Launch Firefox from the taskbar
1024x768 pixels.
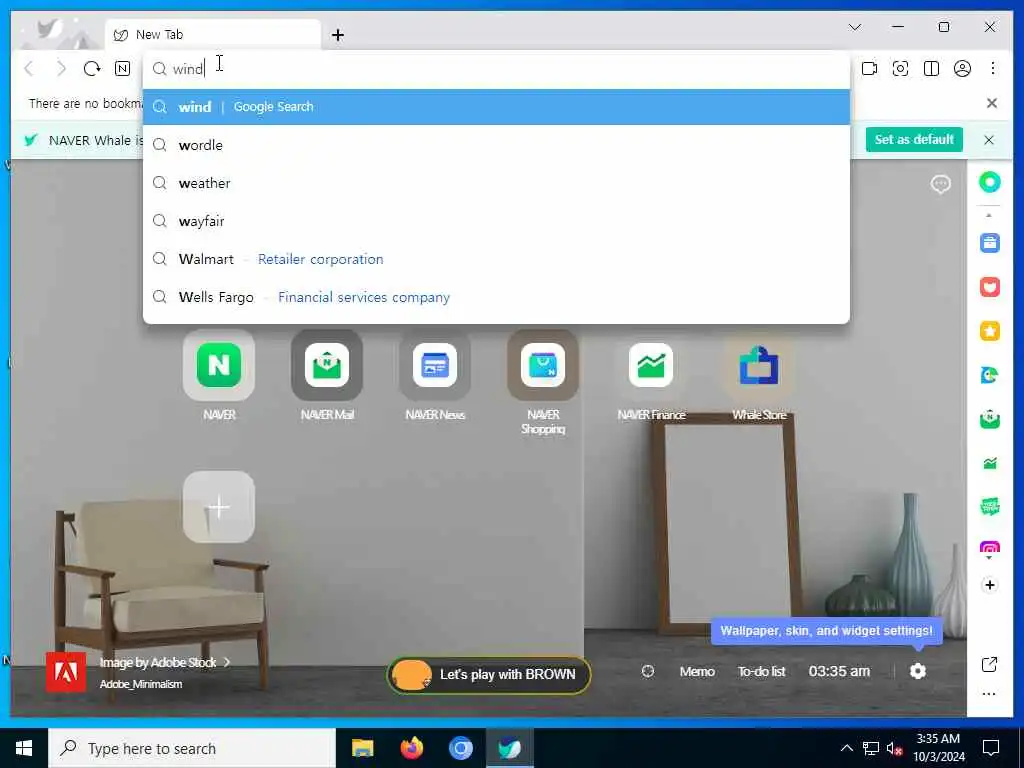point(411,748)
